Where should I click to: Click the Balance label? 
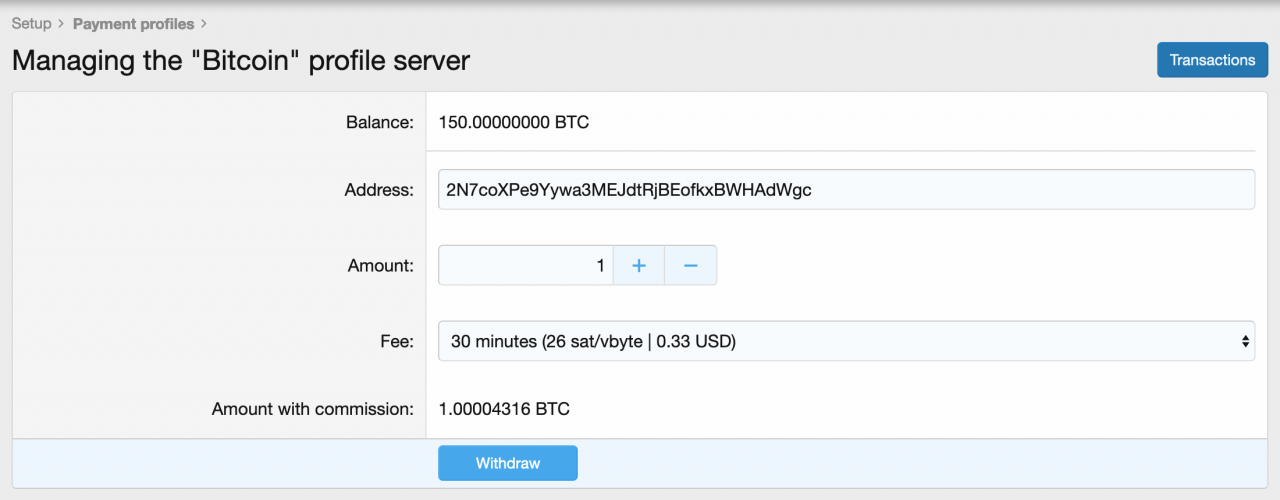point(380,123)
